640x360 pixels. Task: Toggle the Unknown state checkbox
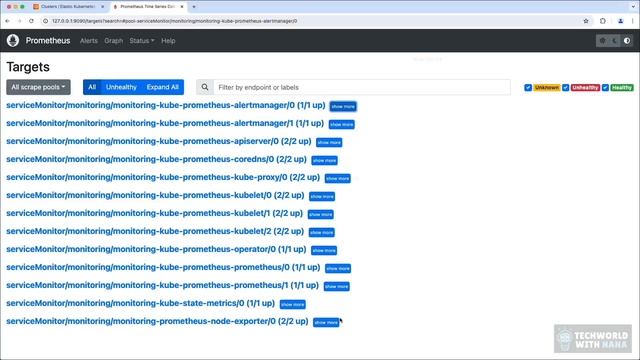528,87
